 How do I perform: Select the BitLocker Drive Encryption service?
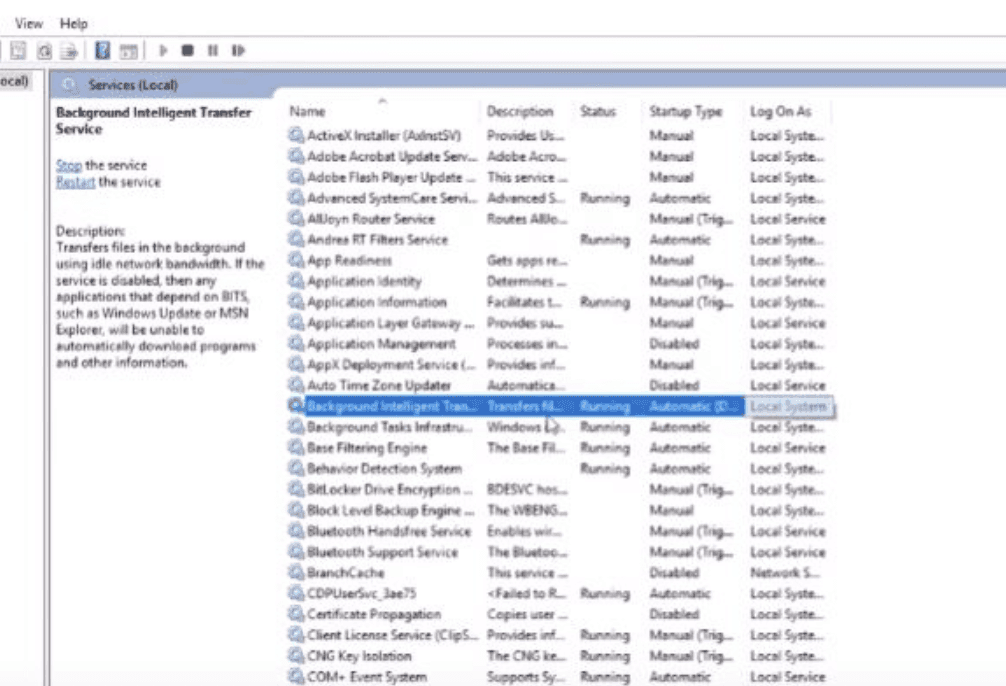pyautogui.click(x=559, y=489)
